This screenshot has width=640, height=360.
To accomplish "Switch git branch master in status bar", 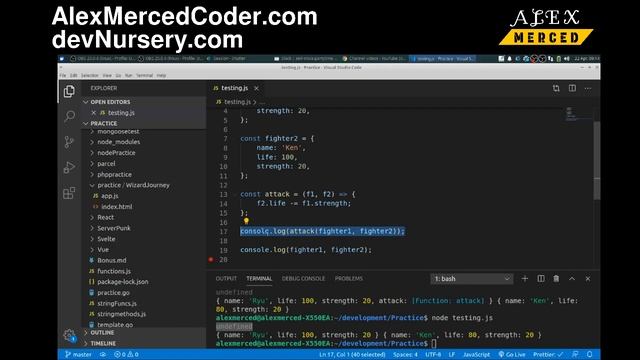I will click(78, 354).
